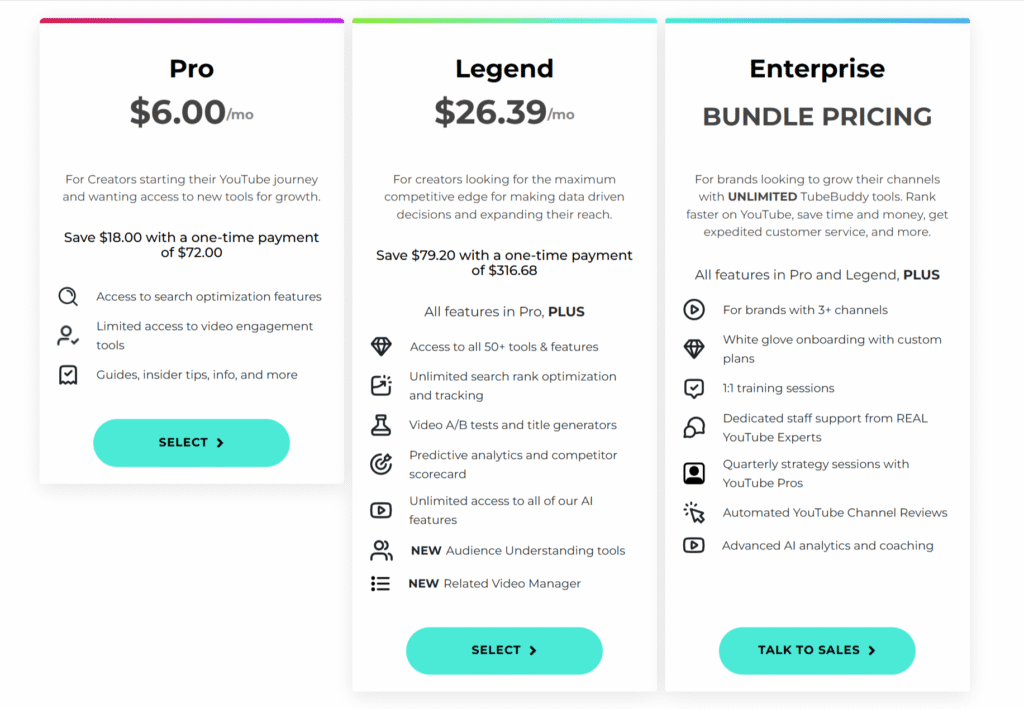Image resolution: width=1024 pixels, height=709 pixels.
Task: Click the checkmark chat icon for training sessions
Action: point(694,388)
